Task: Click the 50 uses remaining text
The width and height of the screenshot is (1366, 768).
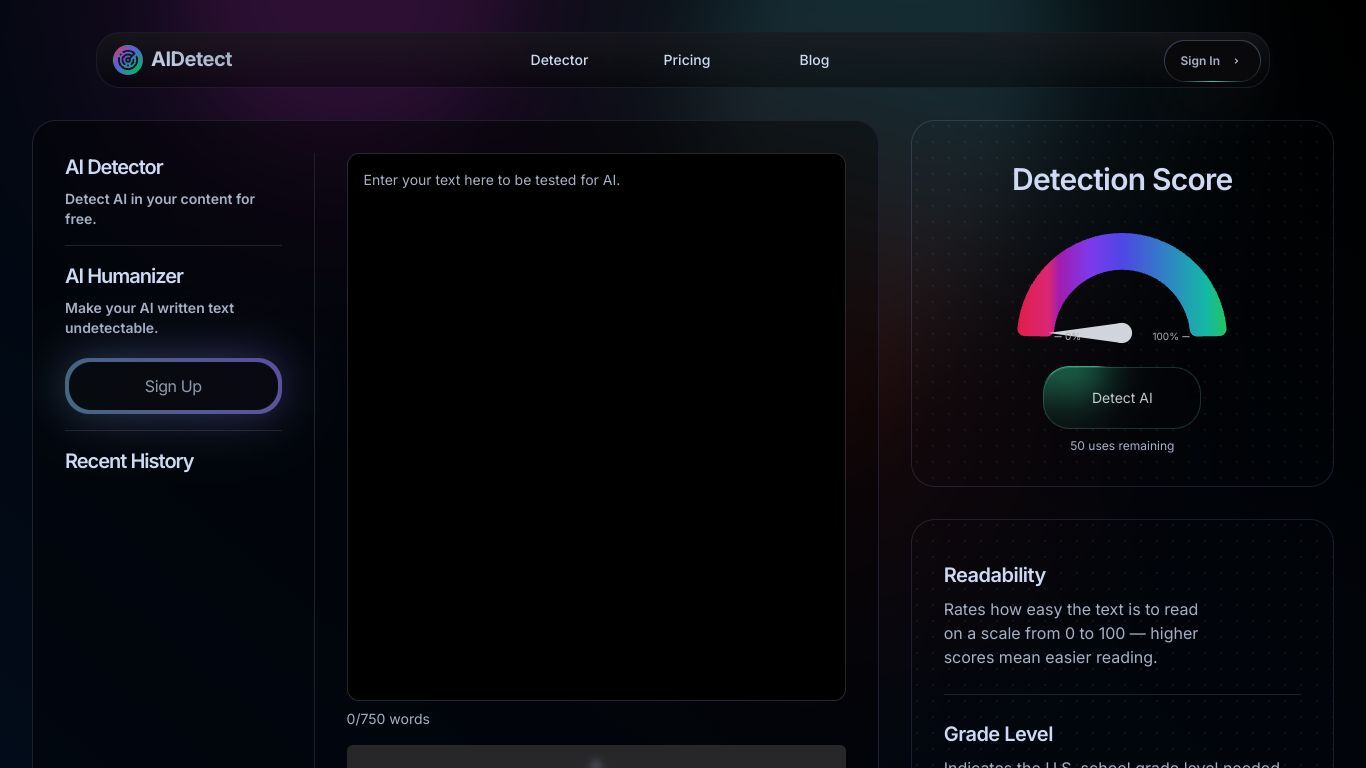Action: (1122, 446)
